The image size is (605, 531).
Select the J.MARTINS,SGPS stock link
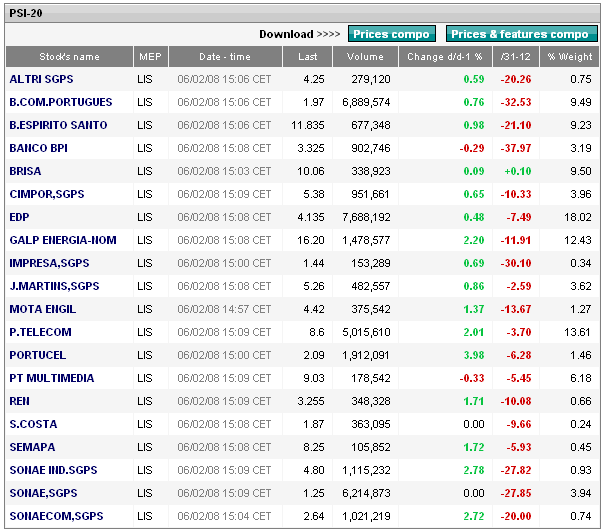54,286
